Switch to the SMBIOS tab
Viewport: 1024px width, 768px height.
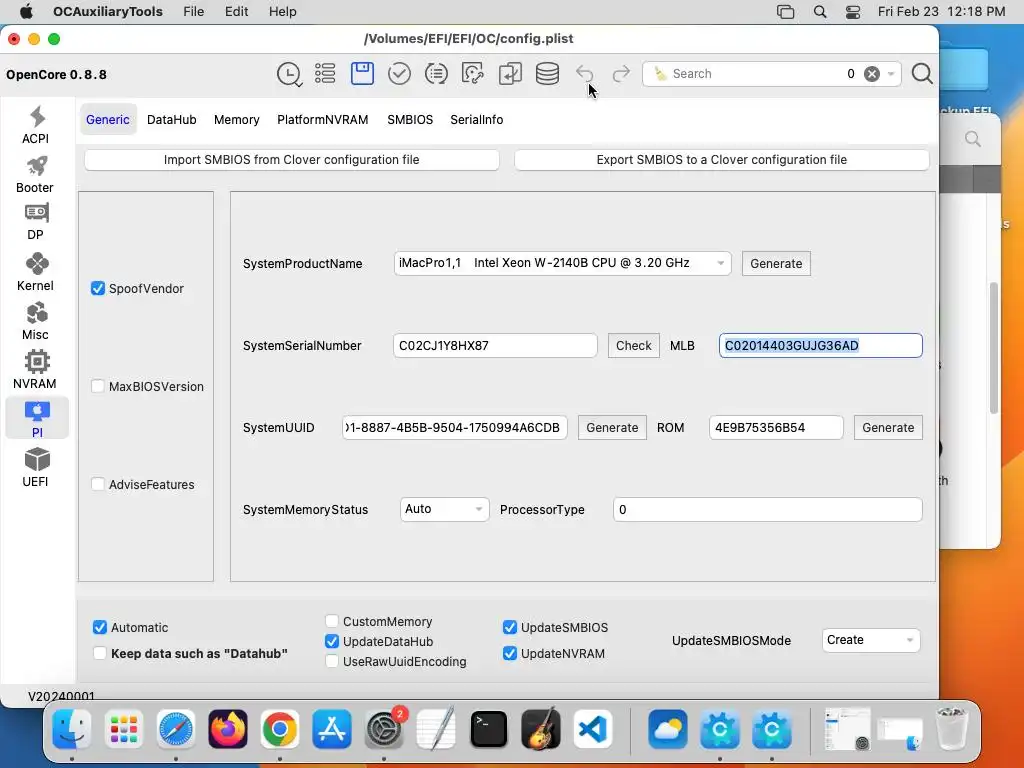click(410, 120)
